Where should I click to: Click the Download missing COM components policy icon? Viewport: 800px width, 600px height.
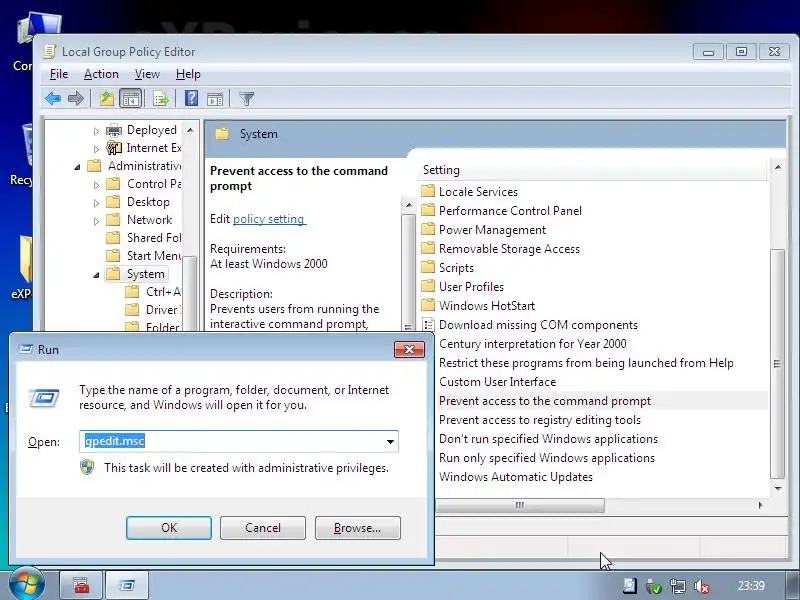click(x=429, y=324)
